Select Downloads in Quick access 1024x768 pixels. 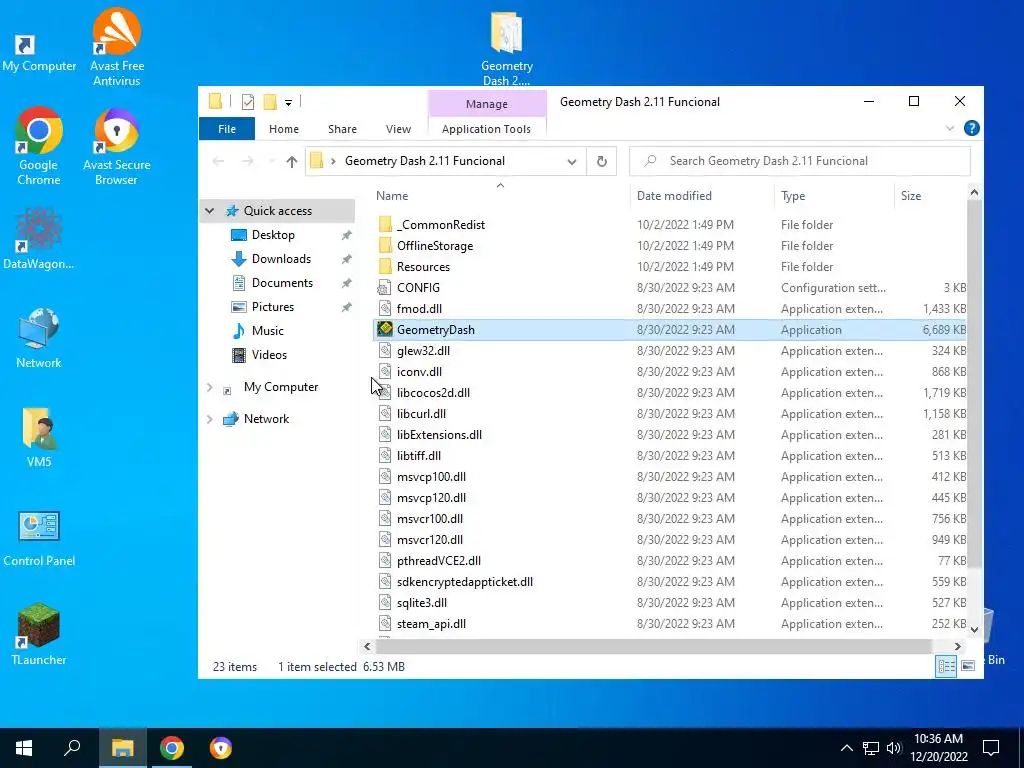tap(281, 259)
